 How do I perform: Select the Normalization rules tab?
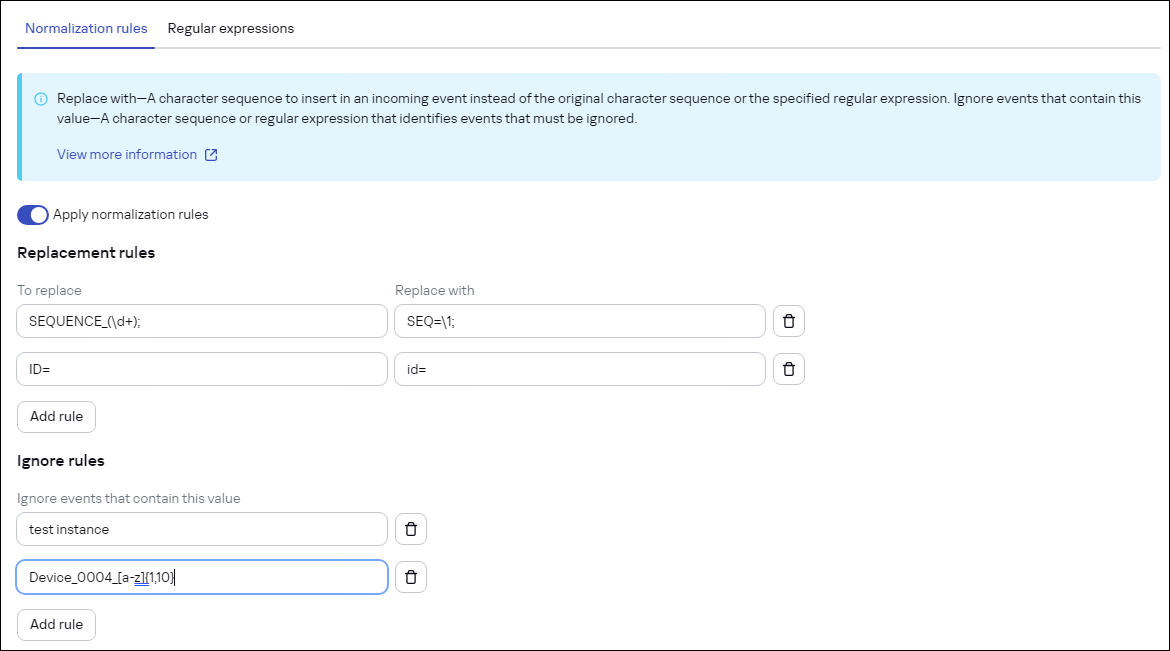85,28
